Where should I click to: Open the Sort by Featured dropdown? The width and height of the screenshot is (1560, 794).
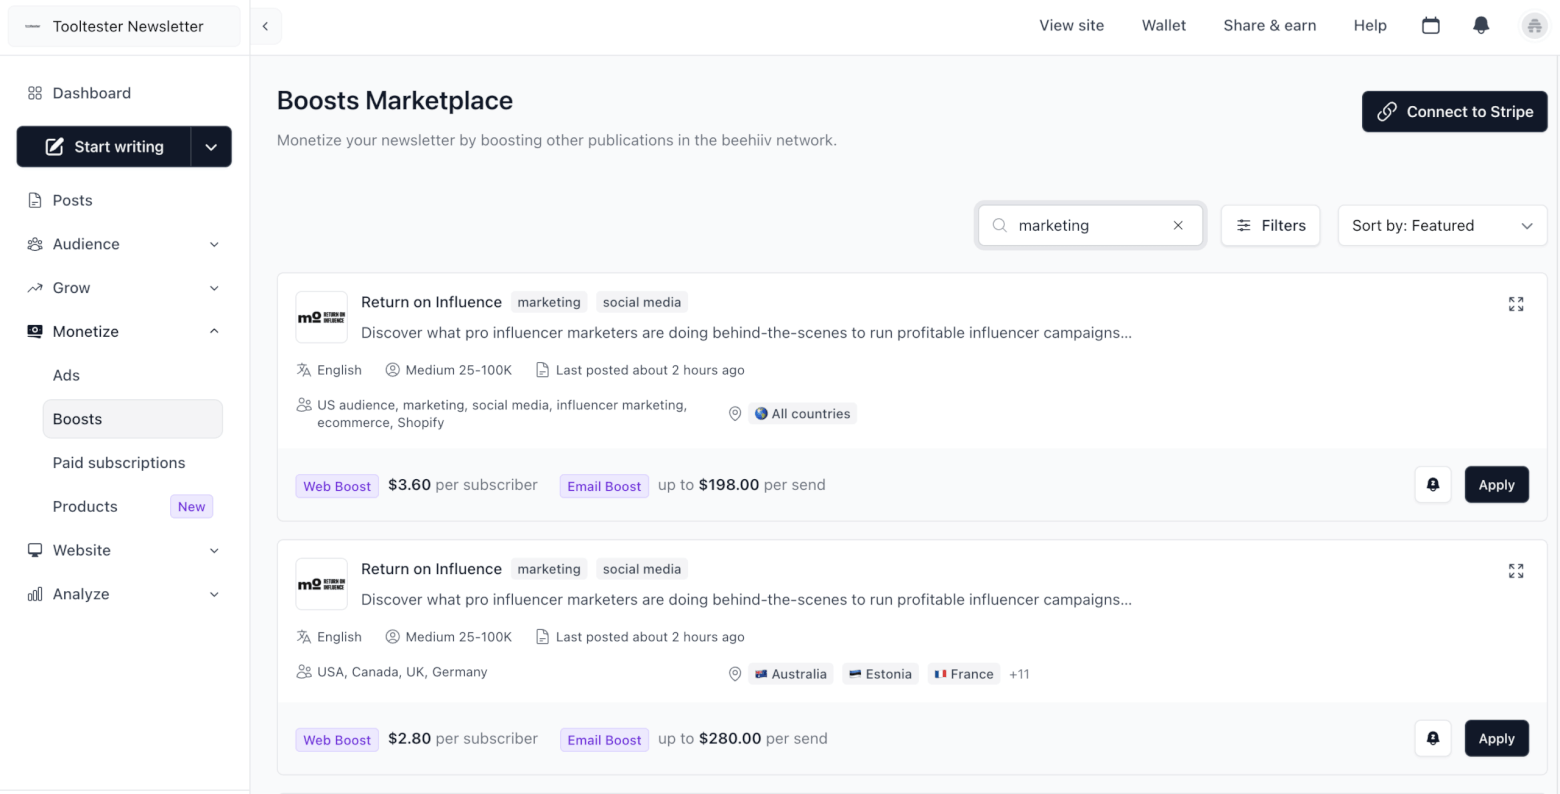tap(1441, 226)
